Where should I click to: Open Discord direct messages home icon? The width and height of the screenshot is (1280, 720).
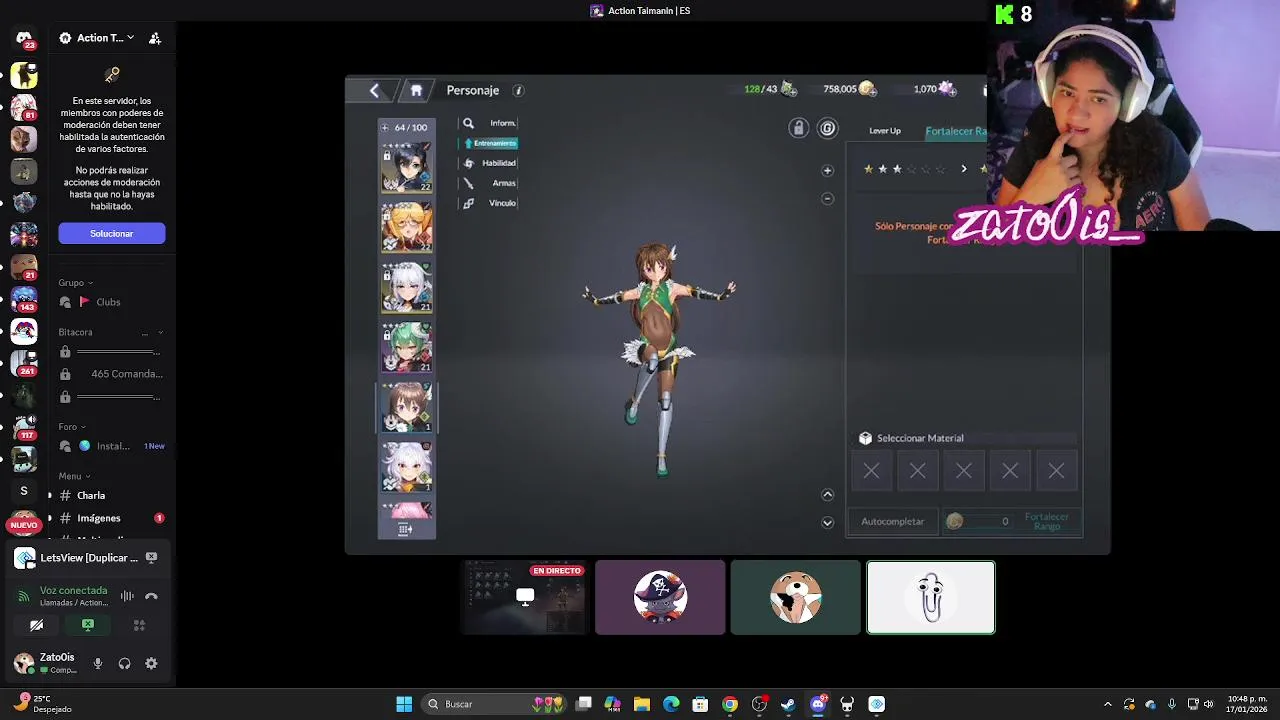[24, 39]
